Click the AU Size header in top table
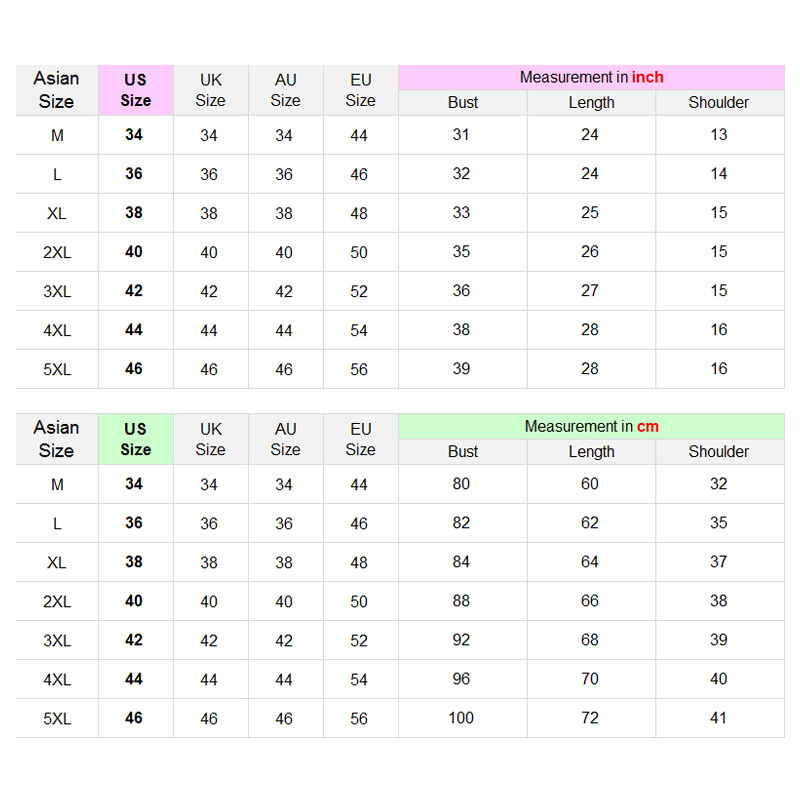Screen dimensions: 800x800 pos(286,90)
